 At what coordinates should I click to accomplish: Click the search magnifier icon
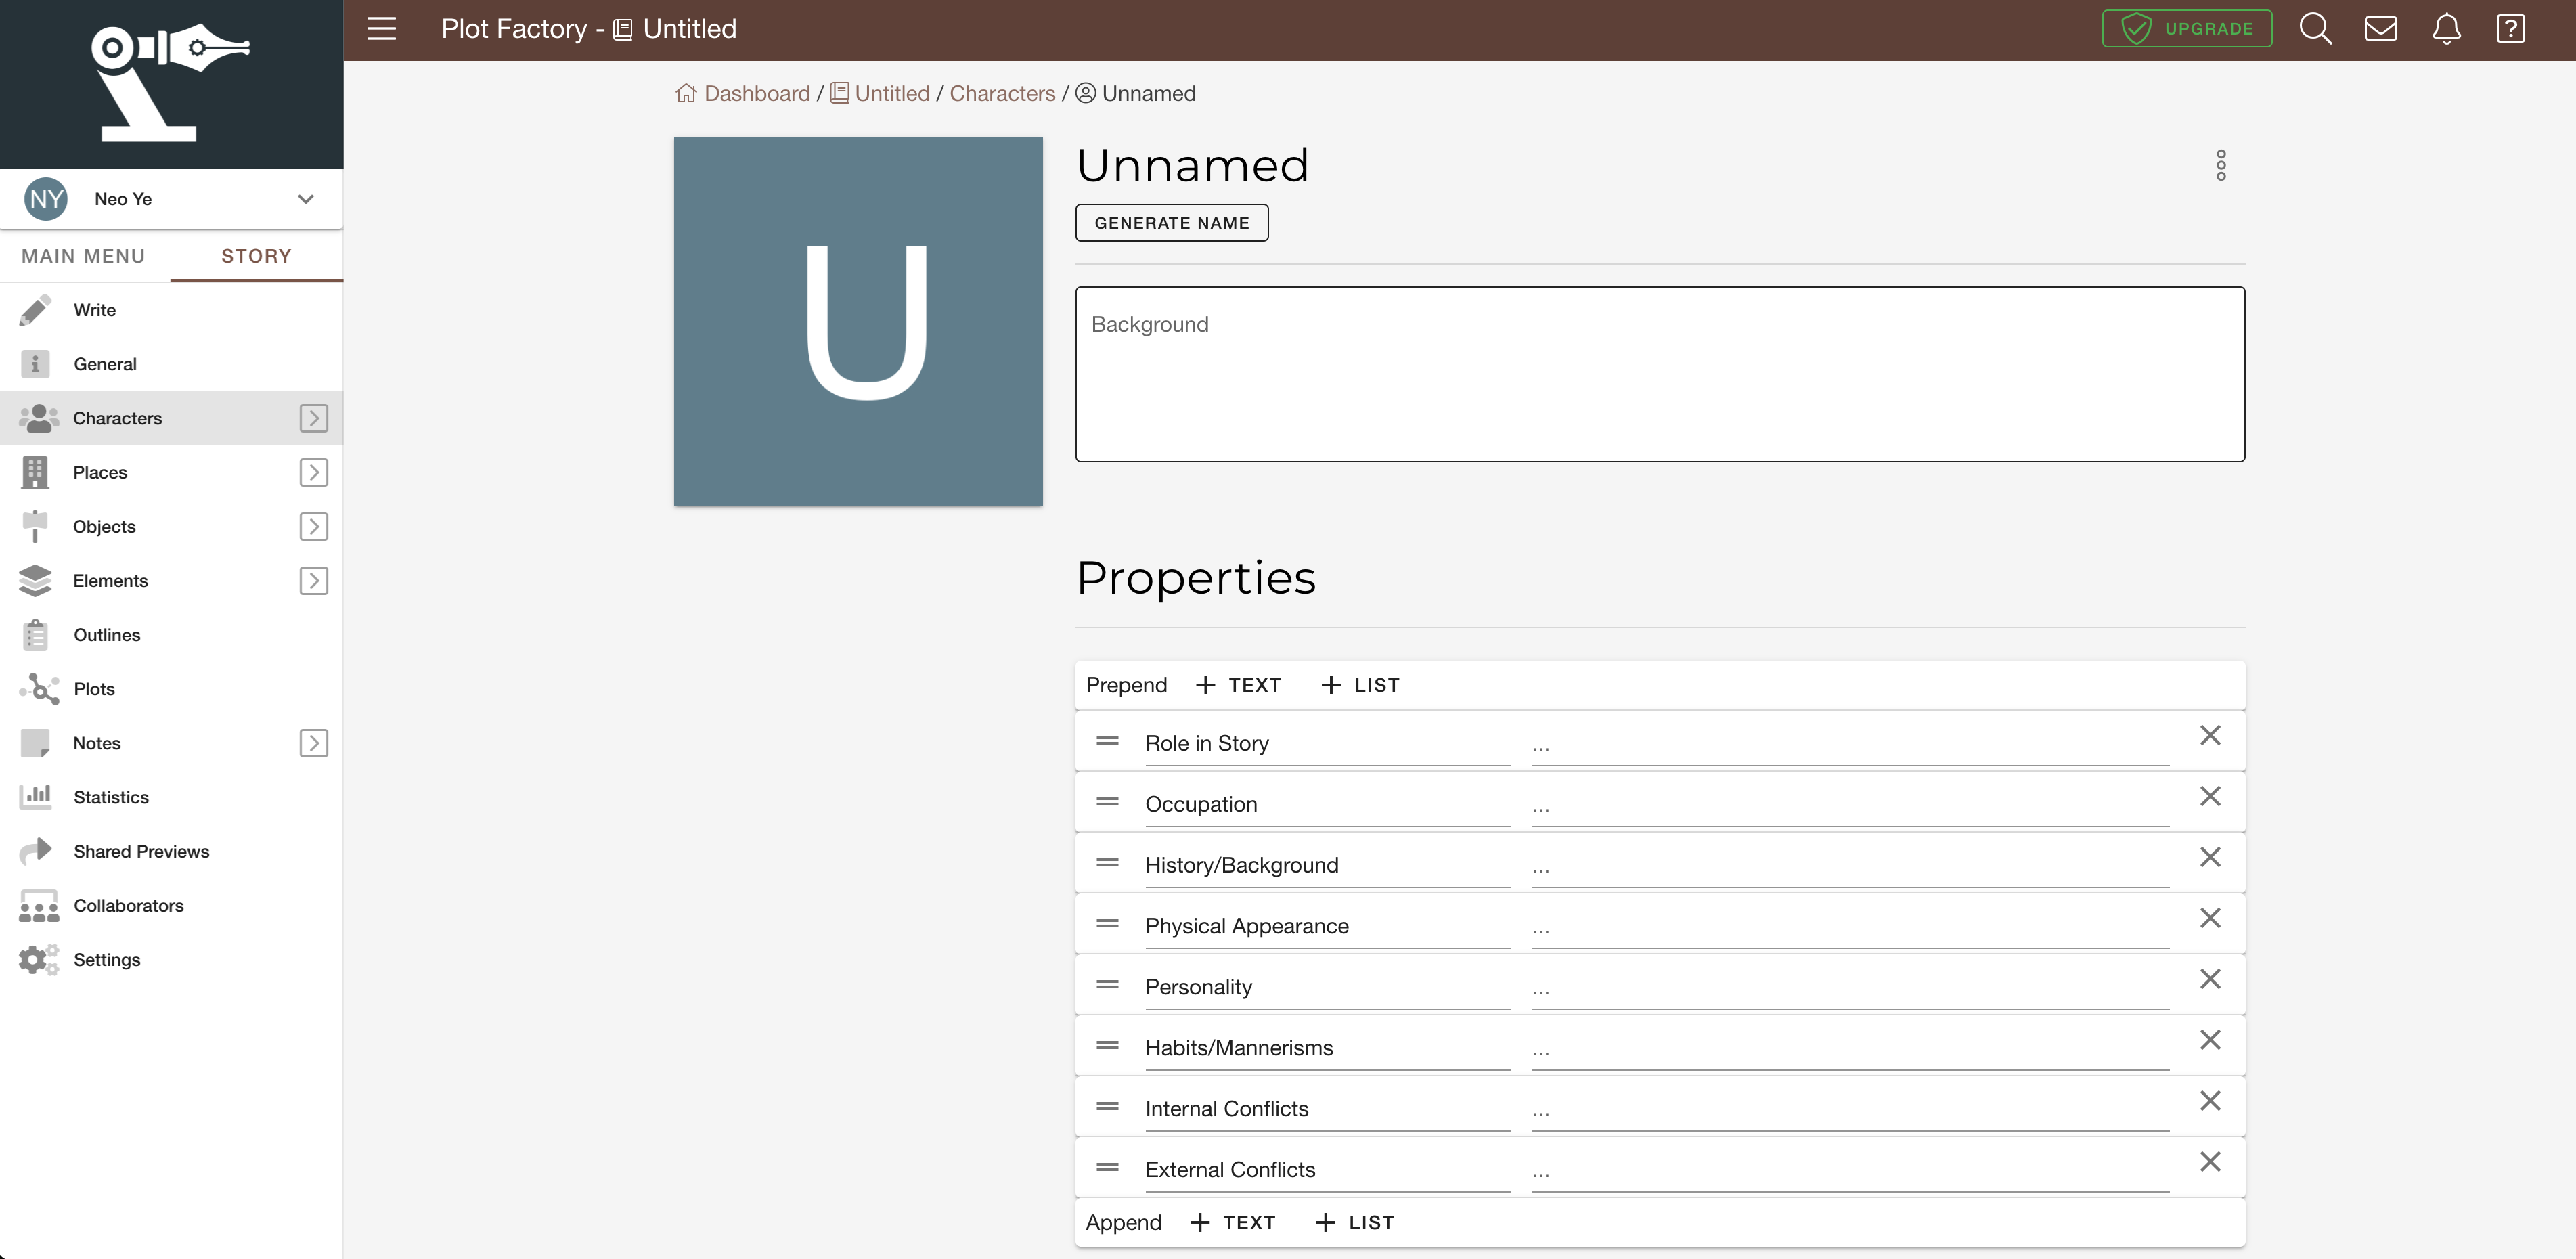tap(2315, 29)
